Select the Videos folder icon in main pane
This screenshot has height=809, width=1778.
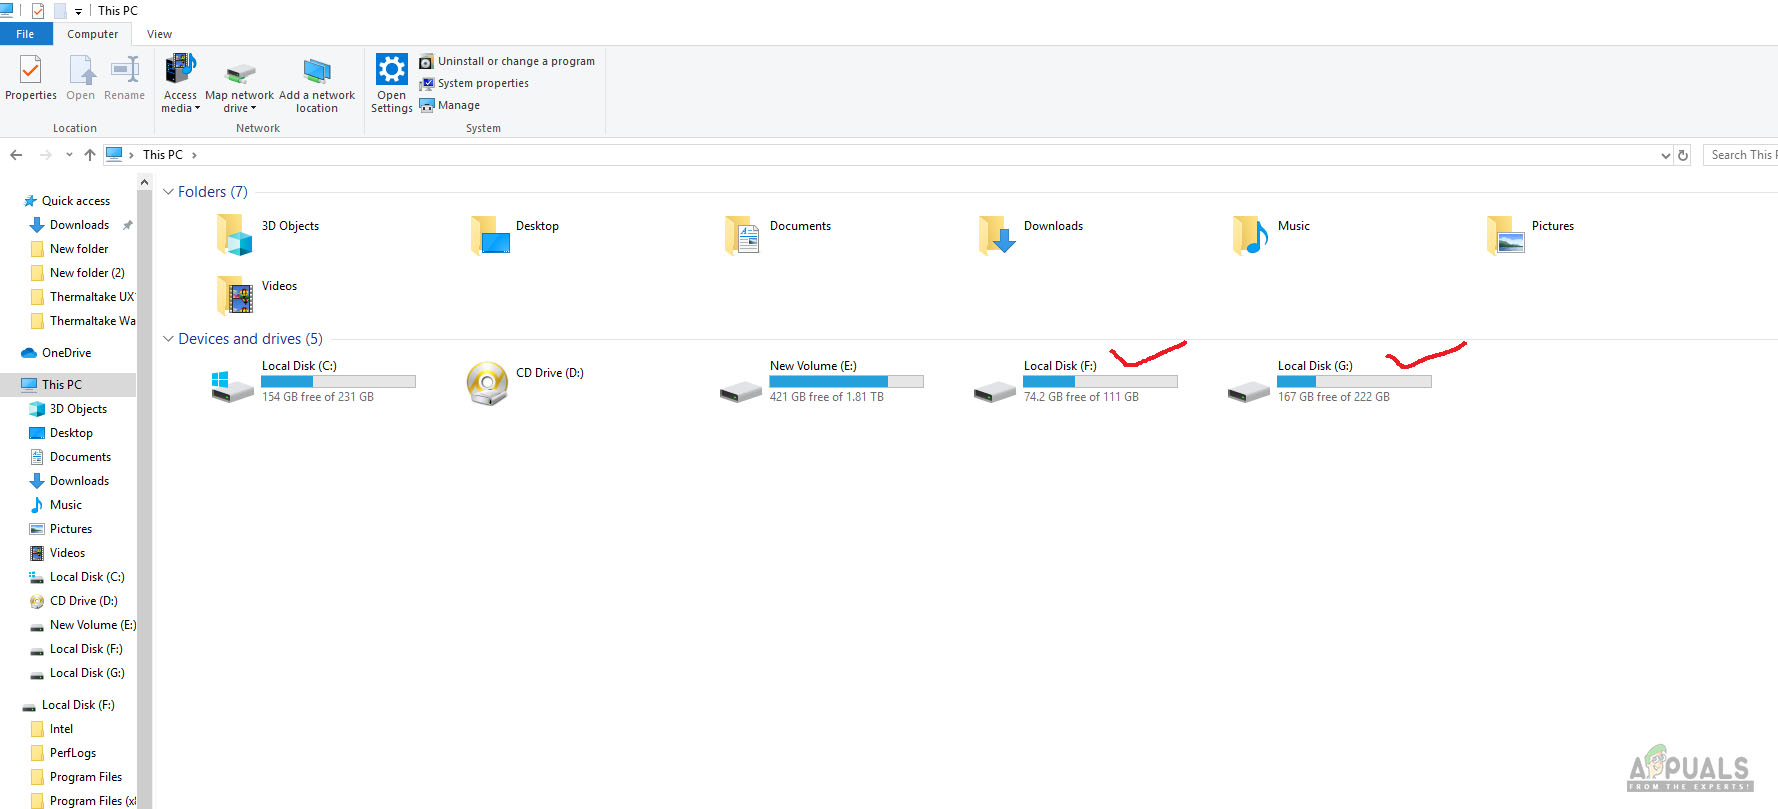[x=234, y=295]
